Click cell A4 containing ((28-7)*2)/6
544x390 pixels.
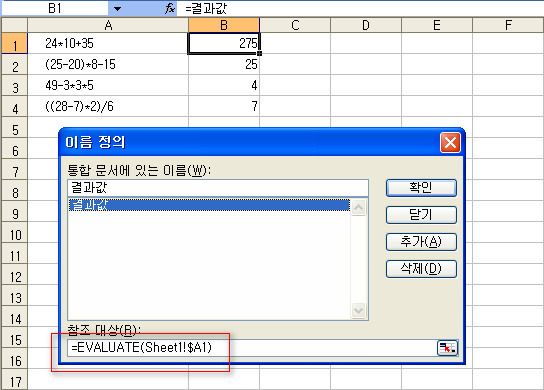point(108,107)
